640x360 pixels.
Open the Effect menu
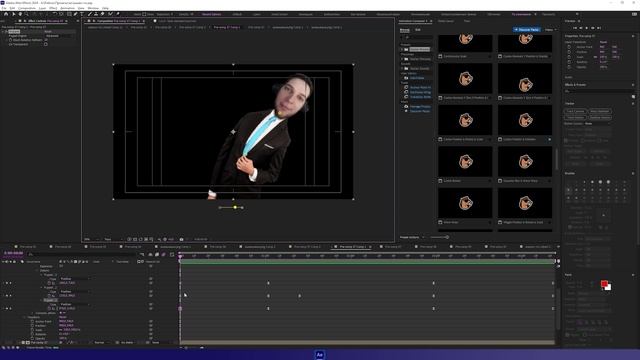tap(53, 8)
